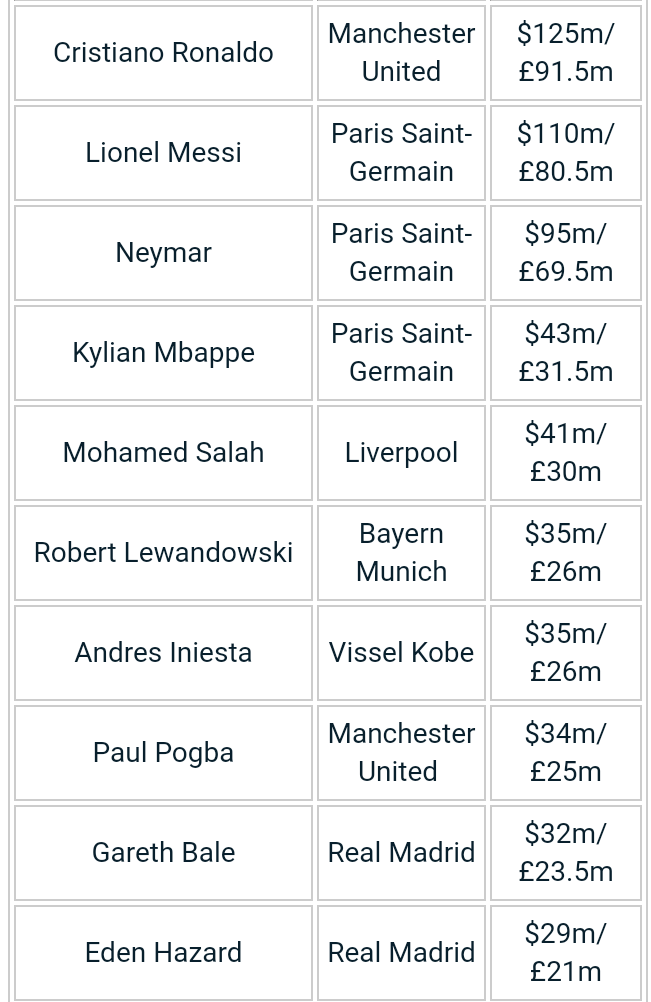Click the Lionel Messi name cell

coord(164,153)
